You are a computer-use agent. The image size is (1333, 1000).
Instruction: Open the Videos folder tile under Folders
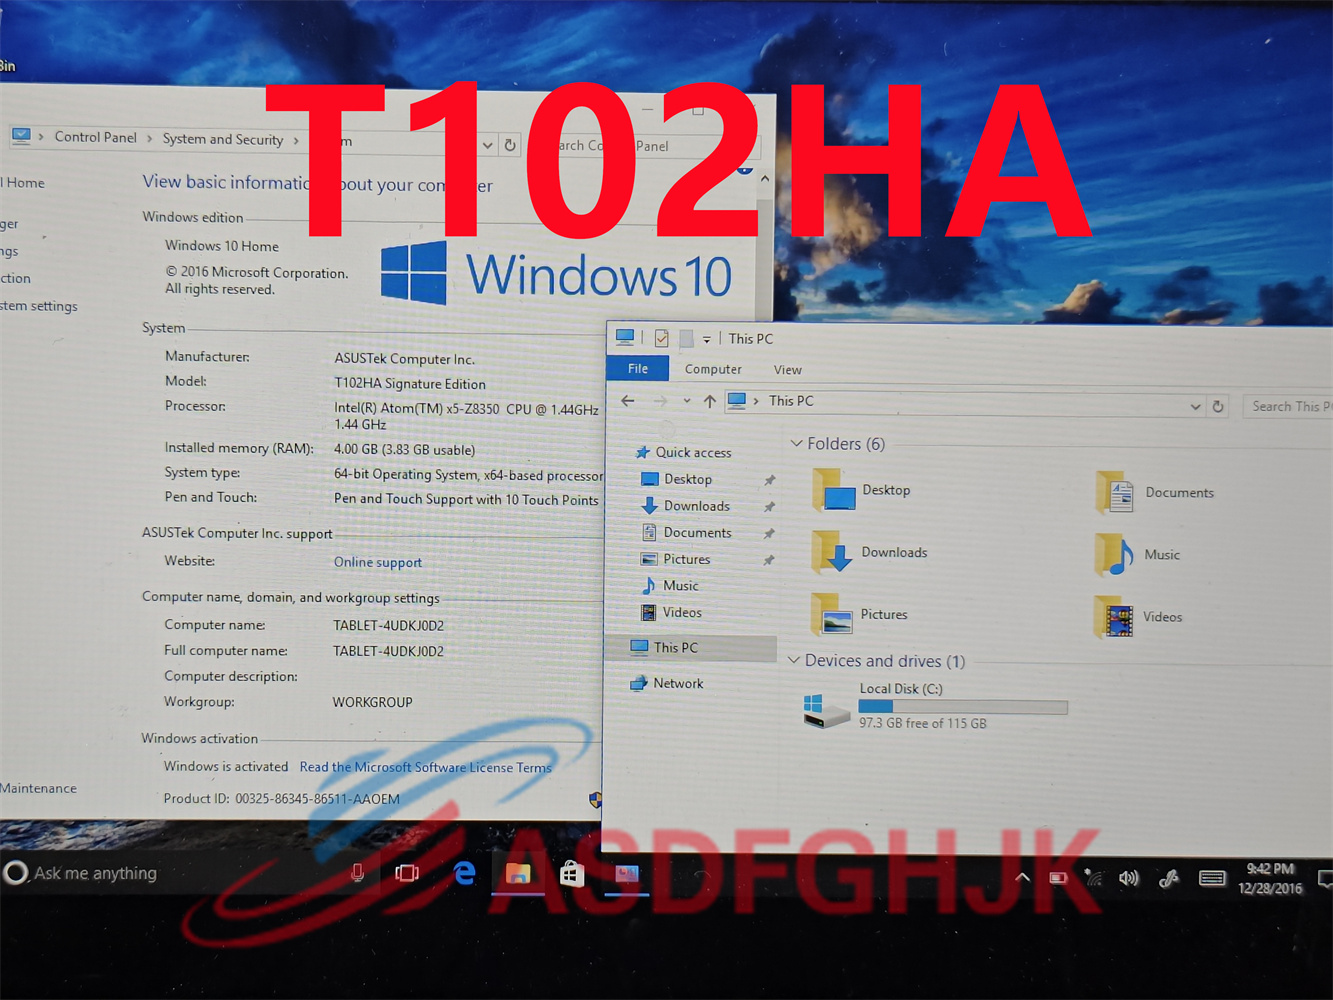coord(1139,616)
